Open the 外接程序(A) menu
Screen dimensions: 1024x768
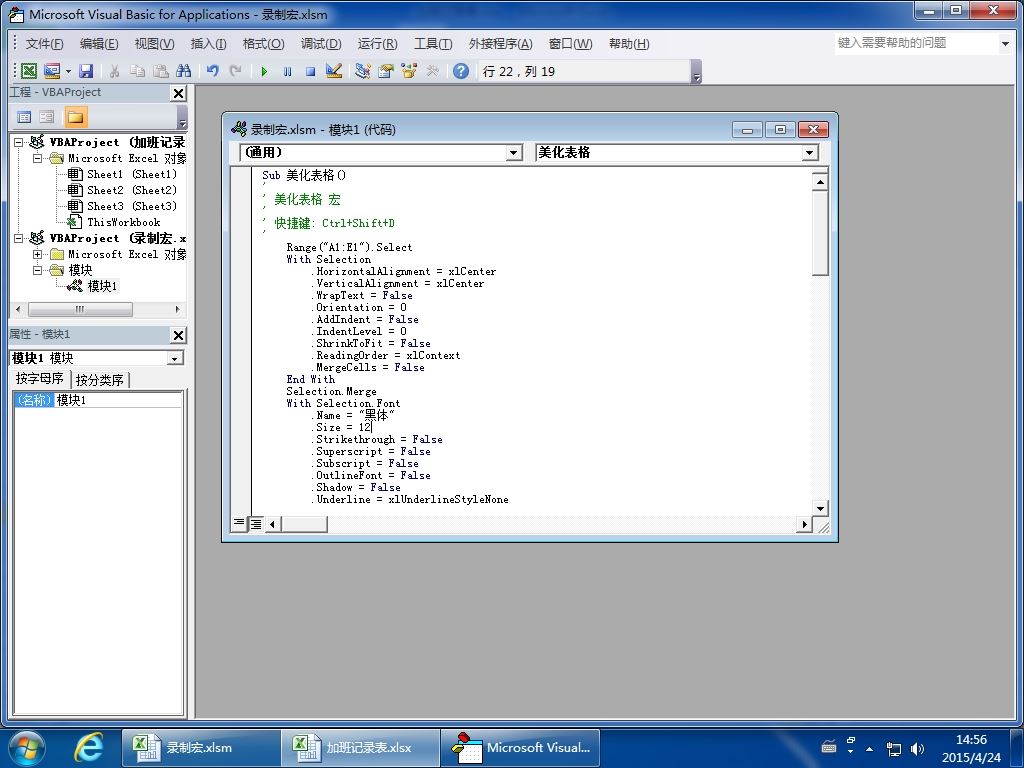point(500,44)
